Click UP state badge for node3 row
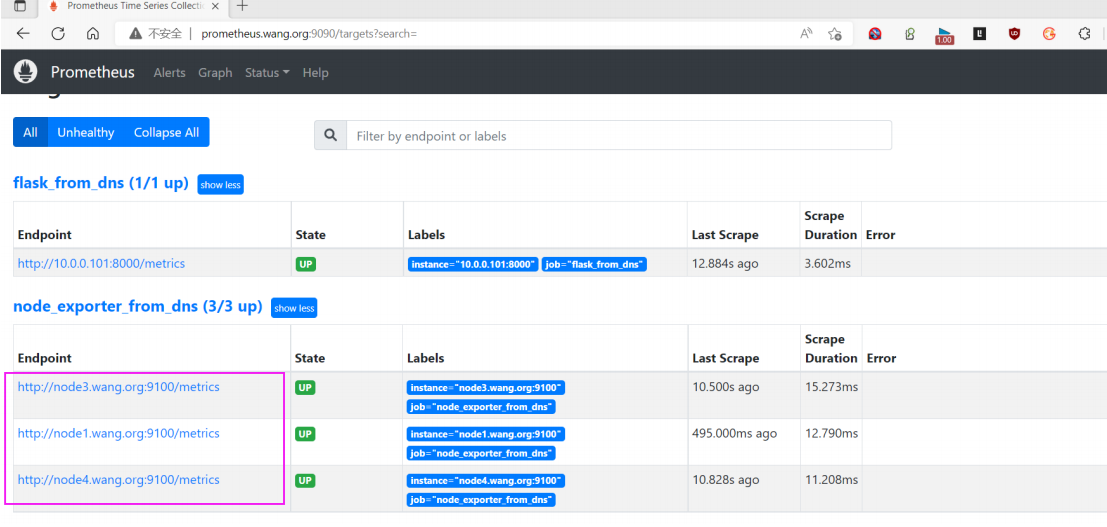 [x=306, y=388]
